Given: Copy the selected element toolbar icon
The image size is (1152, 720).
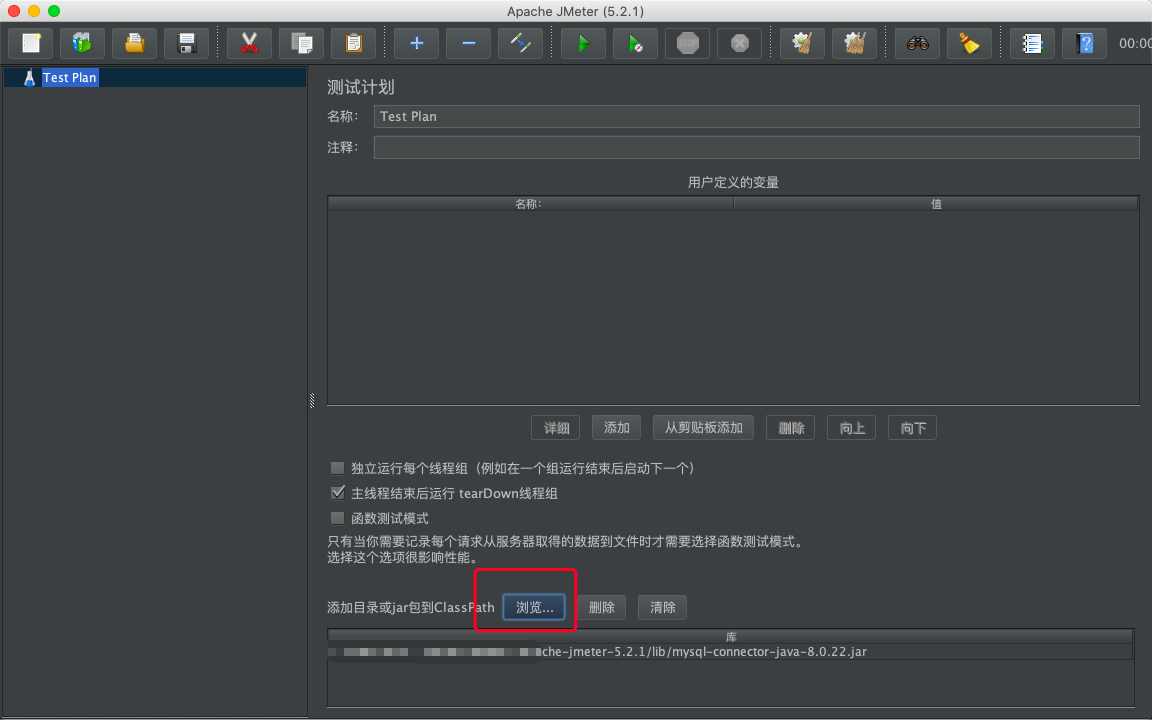Looking at the screenshot, I should click(x=301, y=43).
